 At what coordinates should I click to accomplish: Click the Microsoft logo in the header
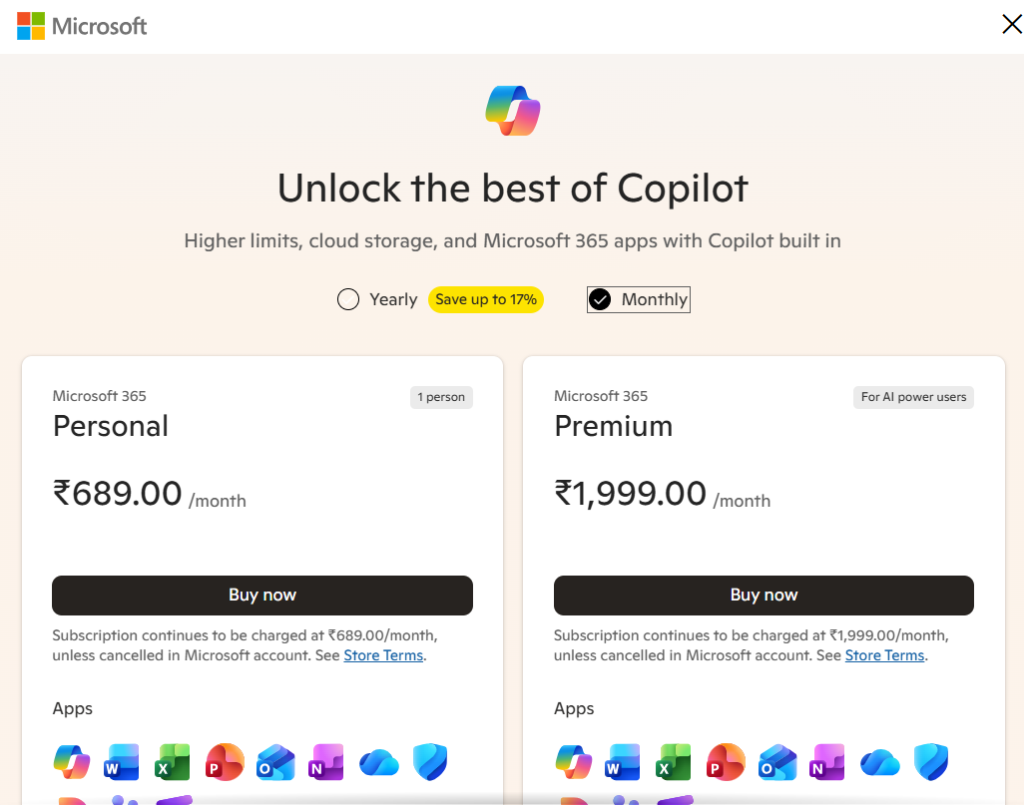(82, 26)
